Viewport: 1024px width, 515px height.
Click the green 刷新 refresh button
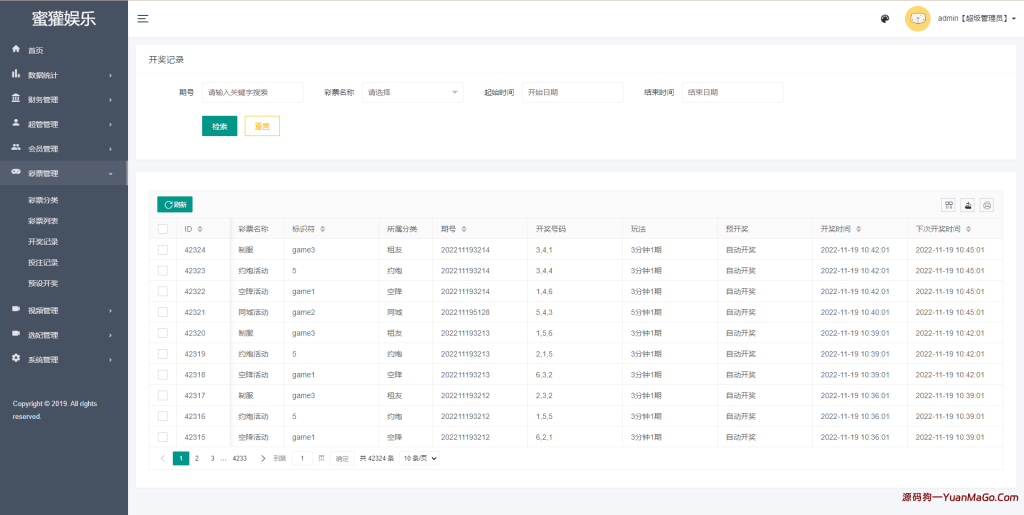click(175, 205)
